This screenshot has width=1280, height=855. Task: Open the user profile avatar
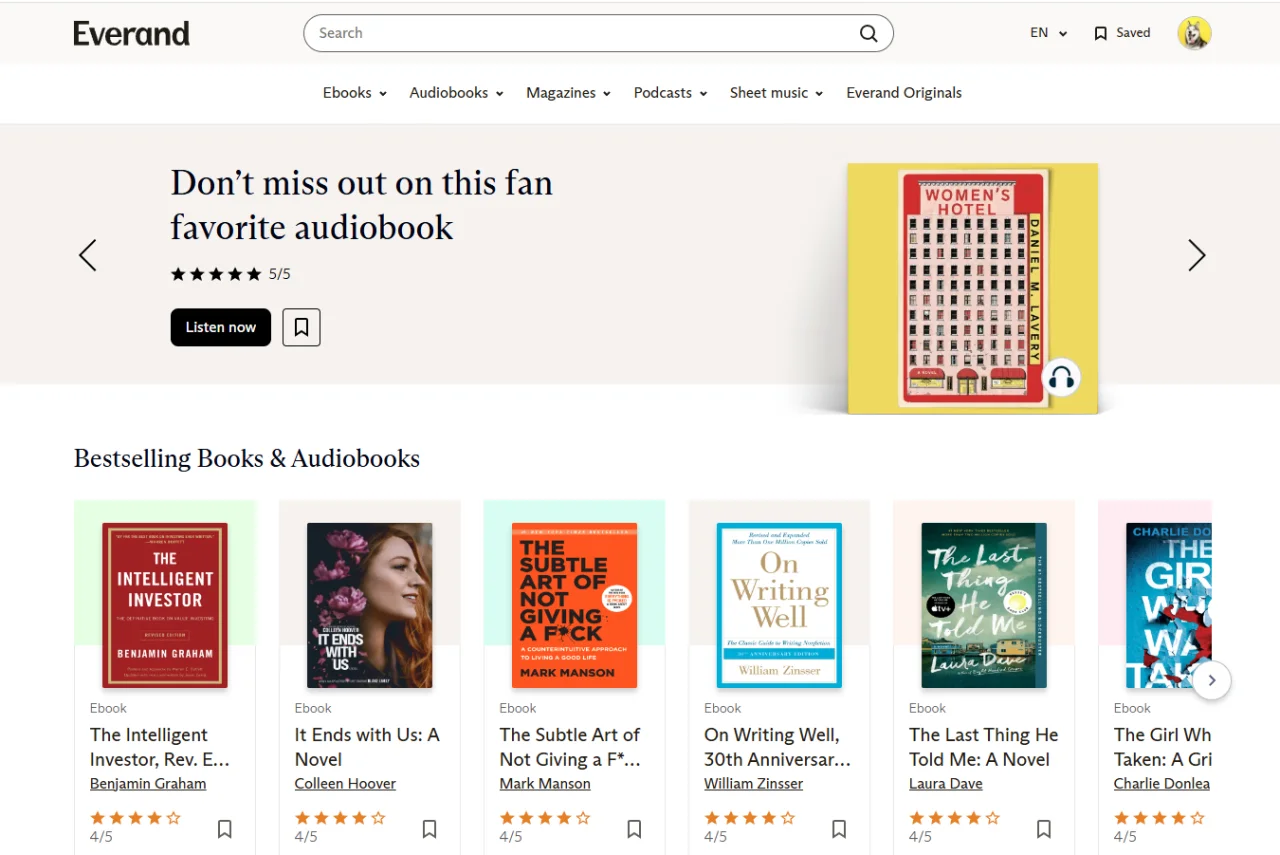click(1194, 33)
